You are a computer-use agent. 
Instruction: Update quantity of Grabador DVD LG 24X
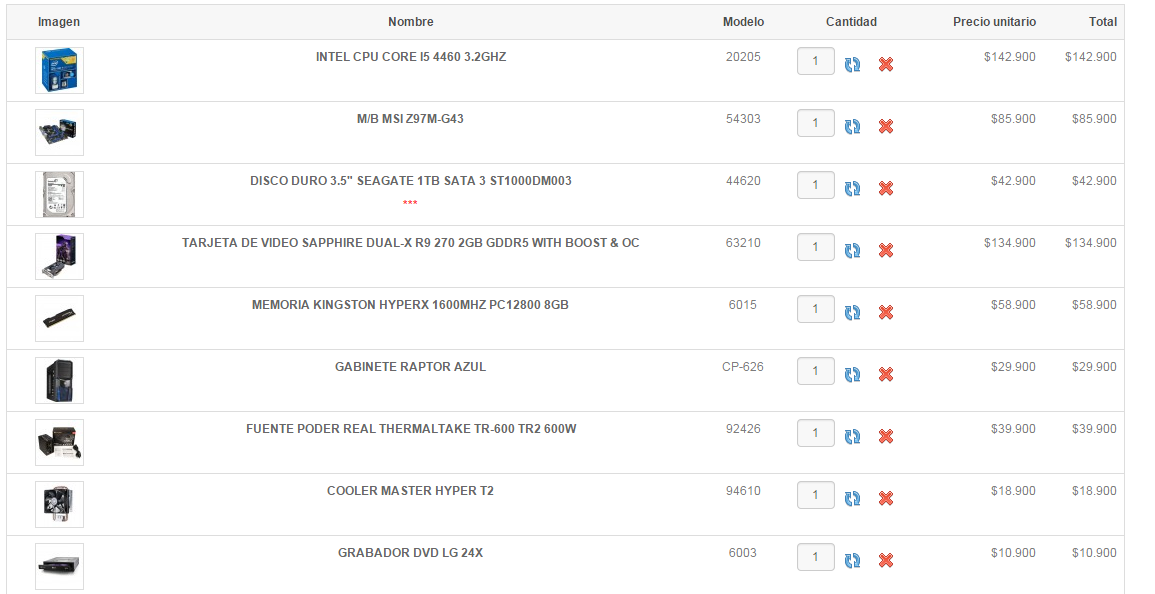click(x=852, y=560)
